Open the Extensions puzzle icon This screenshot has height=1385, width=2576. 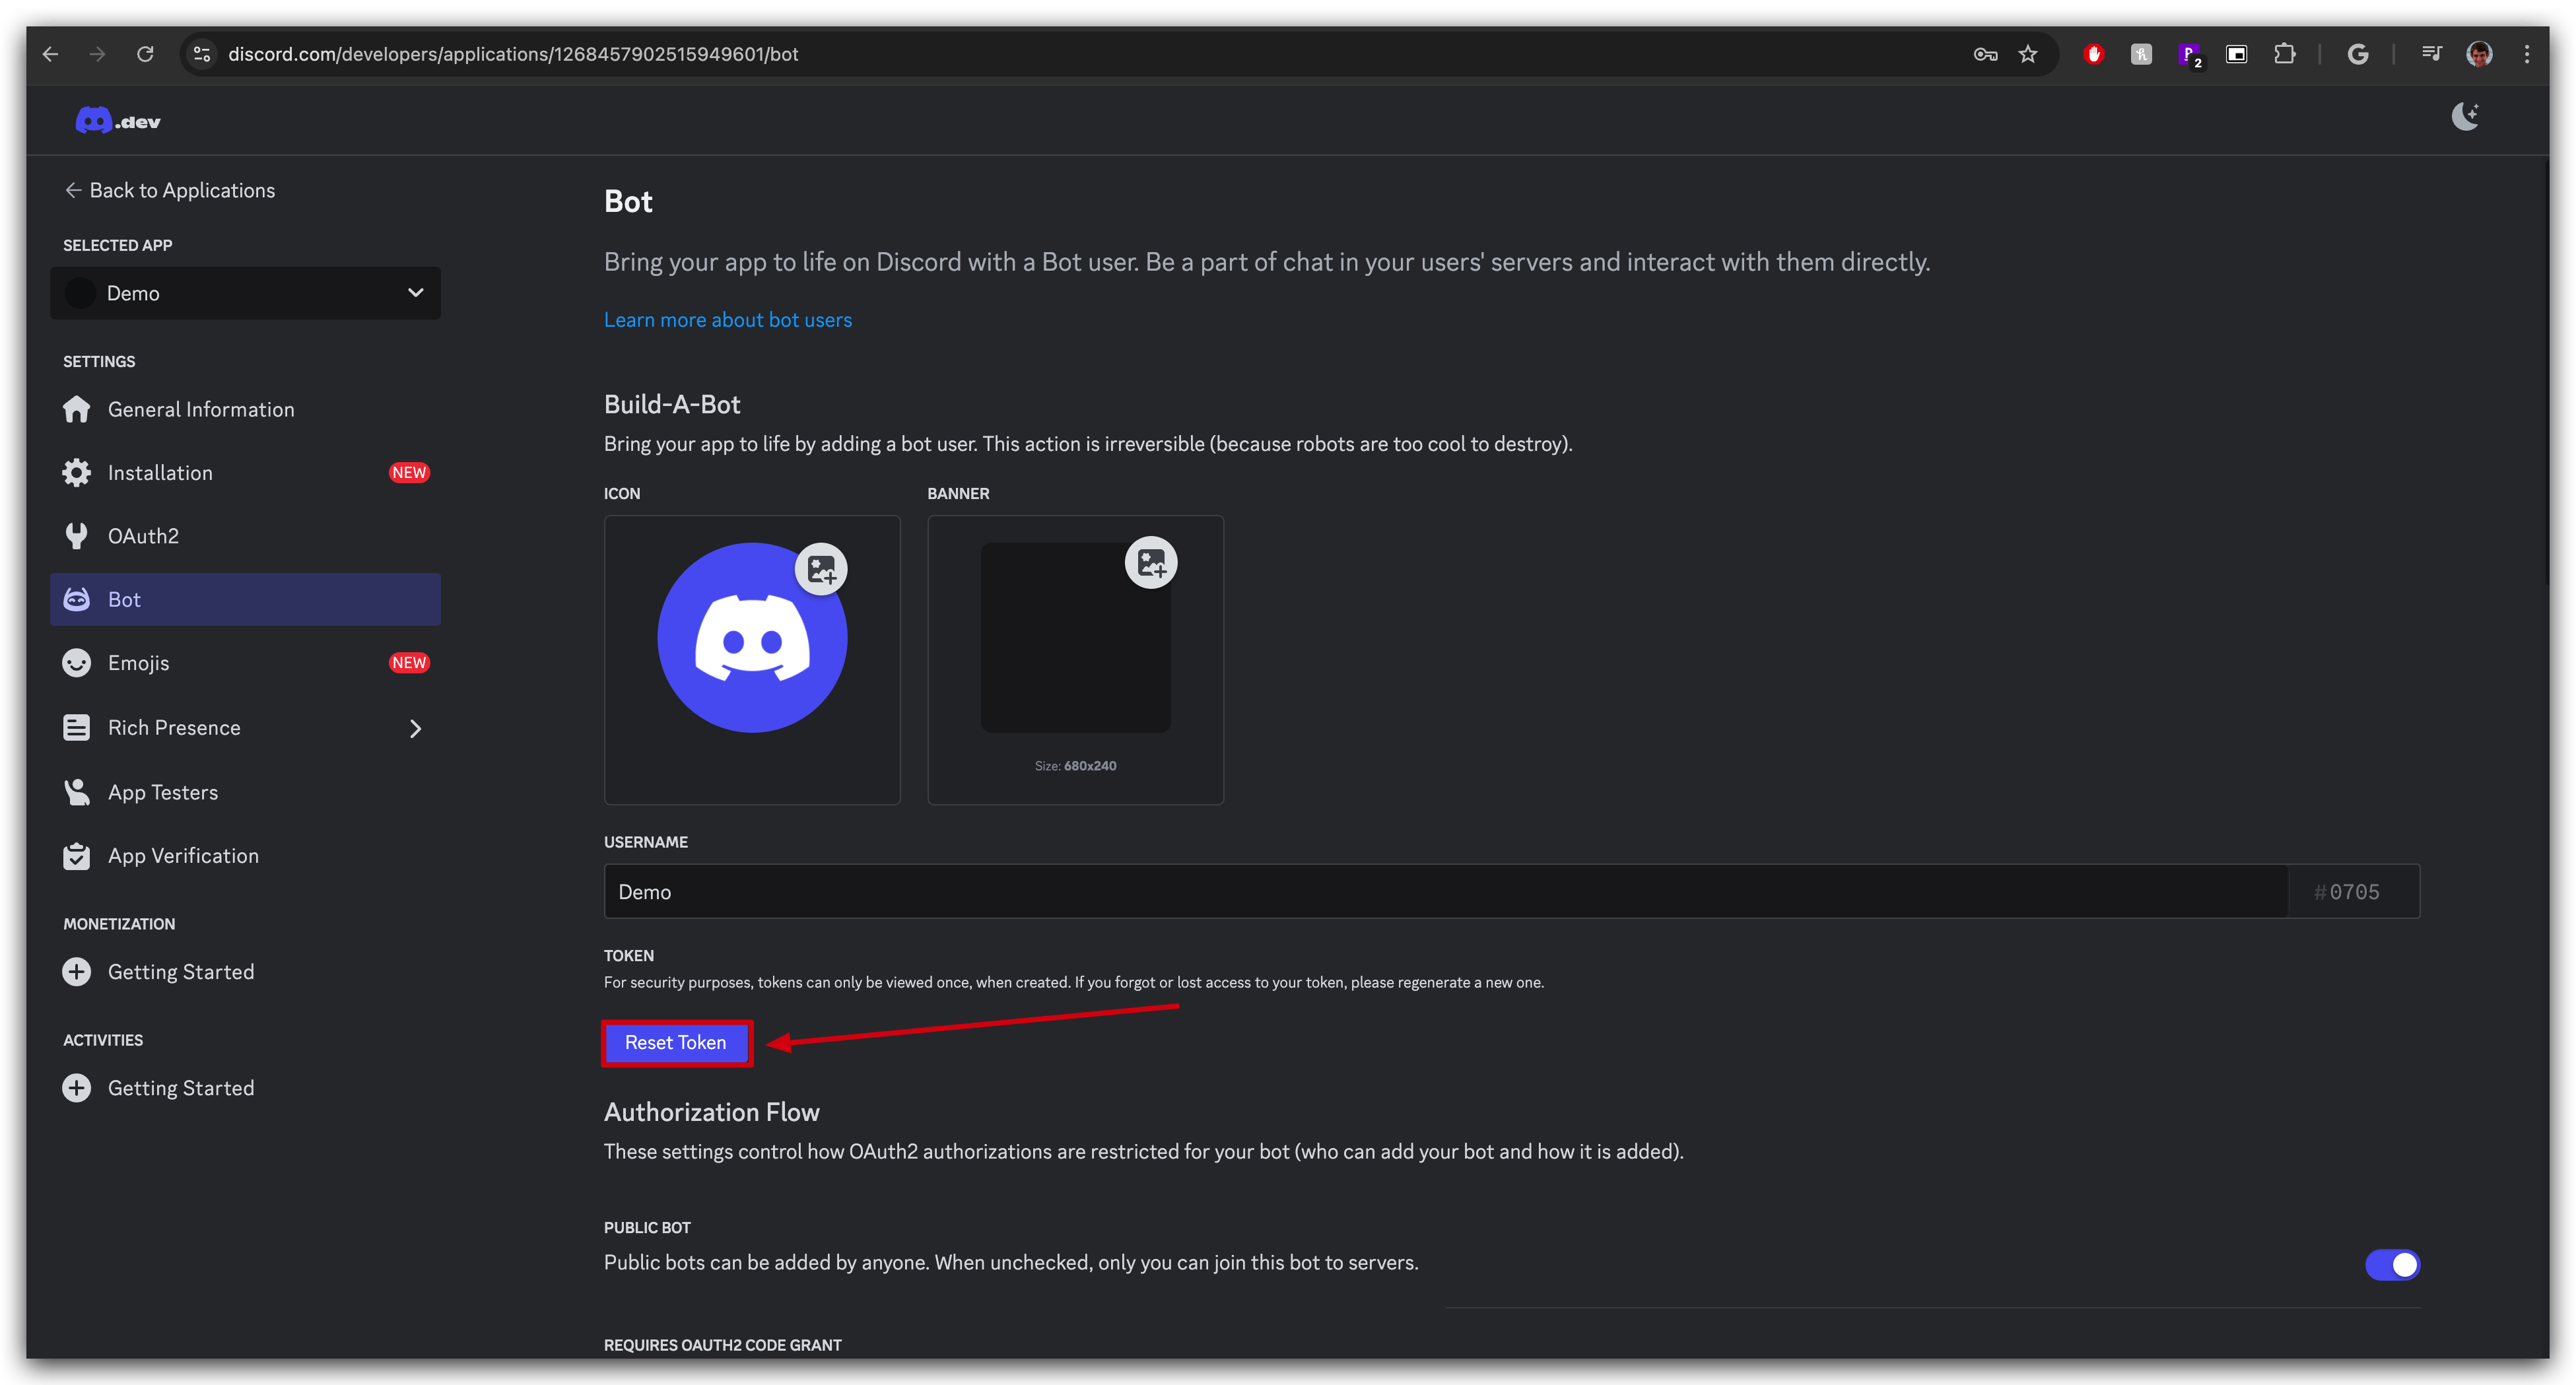tap(2284, 54)
